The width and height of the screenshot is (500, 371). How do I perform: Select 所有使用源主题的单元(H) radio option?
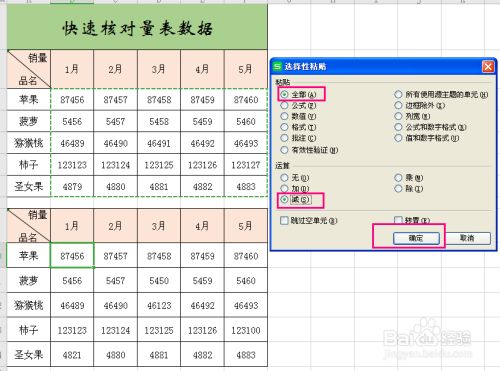point(398,94)
